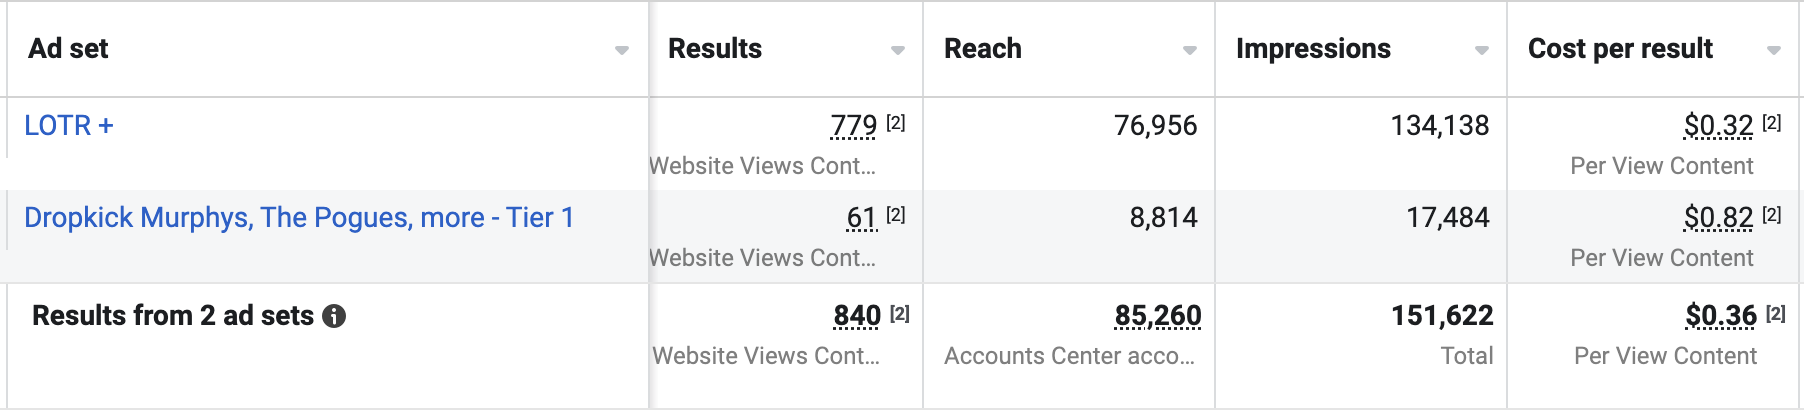The height and width of the screenshot is (410, 1804).
Task: Open the Cost per result dropdown arrow
Action: [1773, 50]
